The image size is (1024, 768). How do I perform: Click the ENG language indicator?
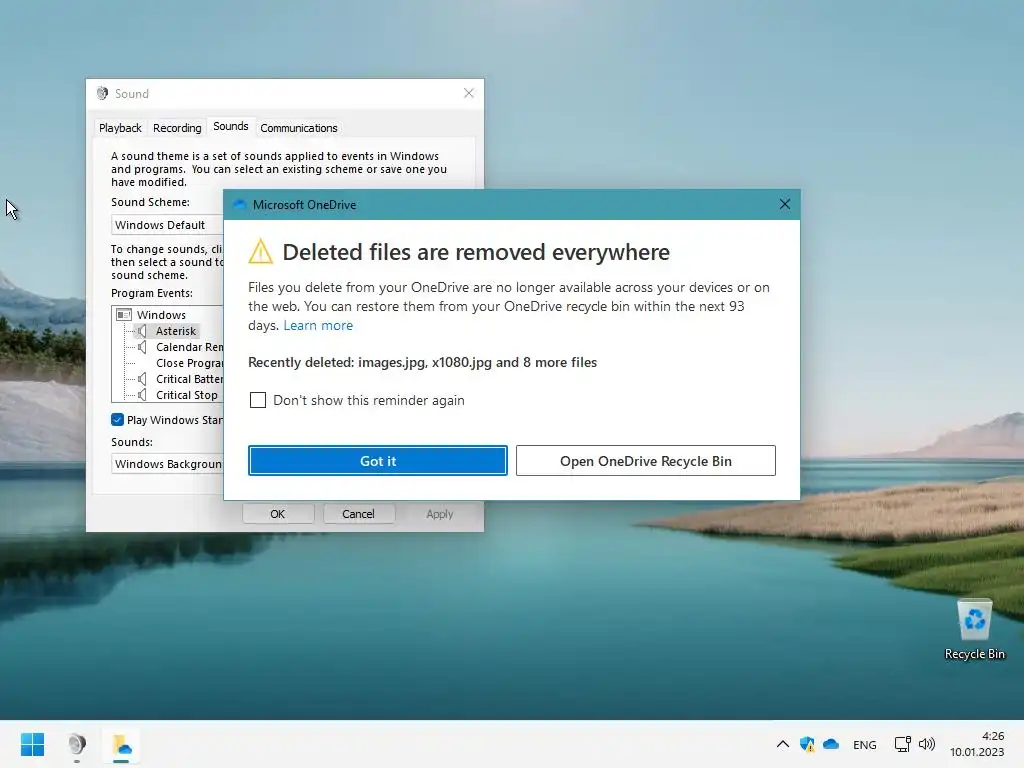click(x=865, y=744)
